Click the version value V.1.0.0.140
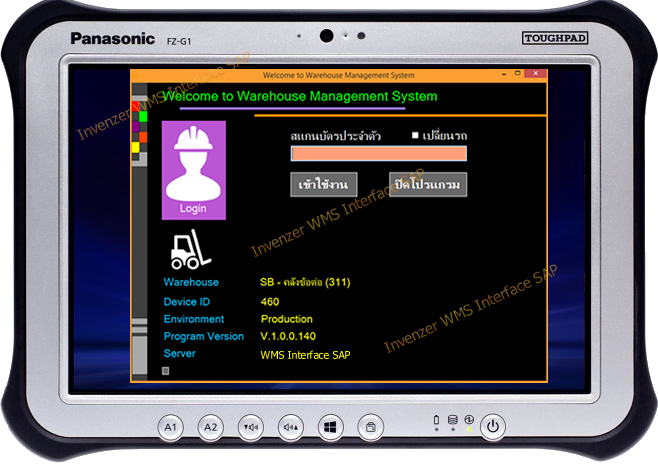Image resolution: width=658 pixels, height=467 pixels. (x=288, y=336)
